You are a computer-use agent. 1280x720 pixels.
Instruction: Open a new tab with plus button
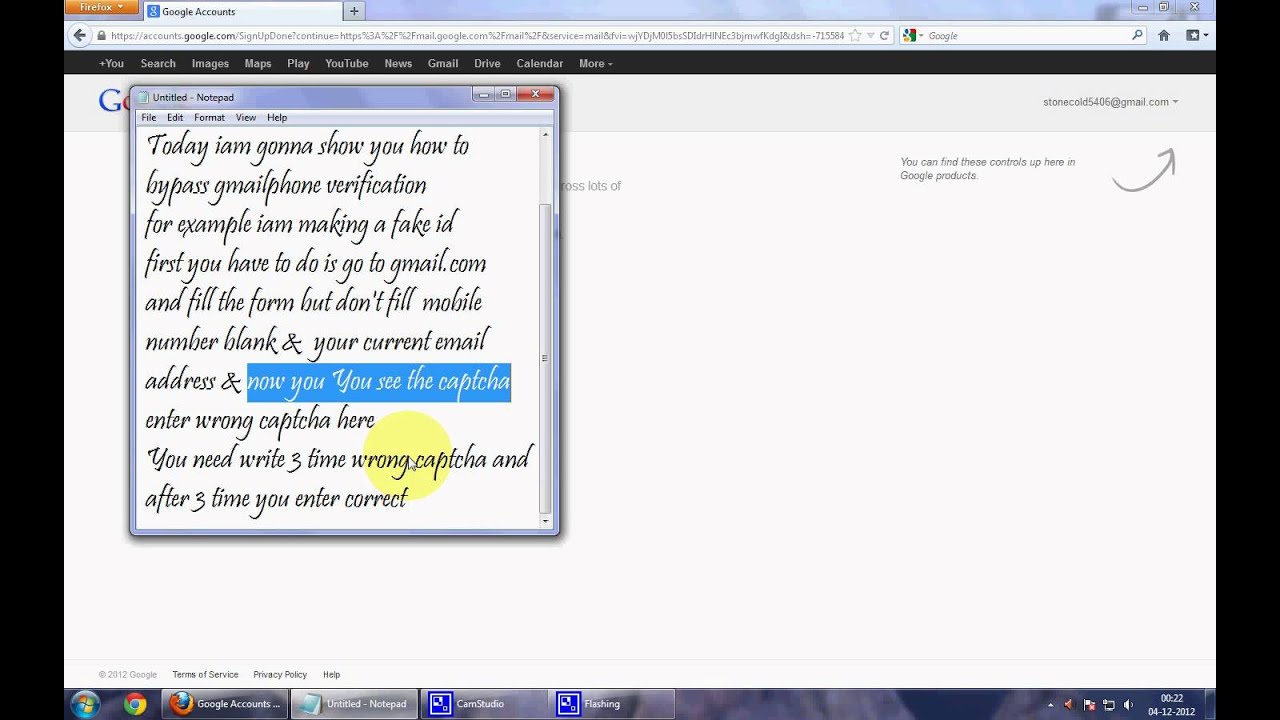click(354, 11)
